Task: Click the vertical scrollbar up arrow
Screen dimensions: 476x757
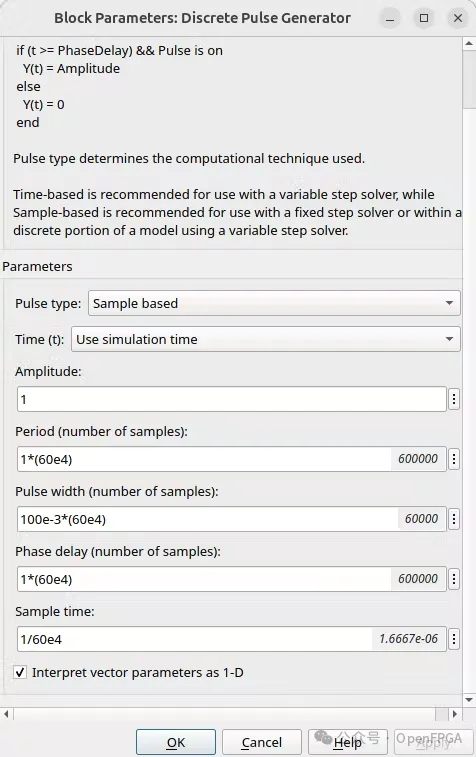Action: pyautogui.click(x=469, y=44)
